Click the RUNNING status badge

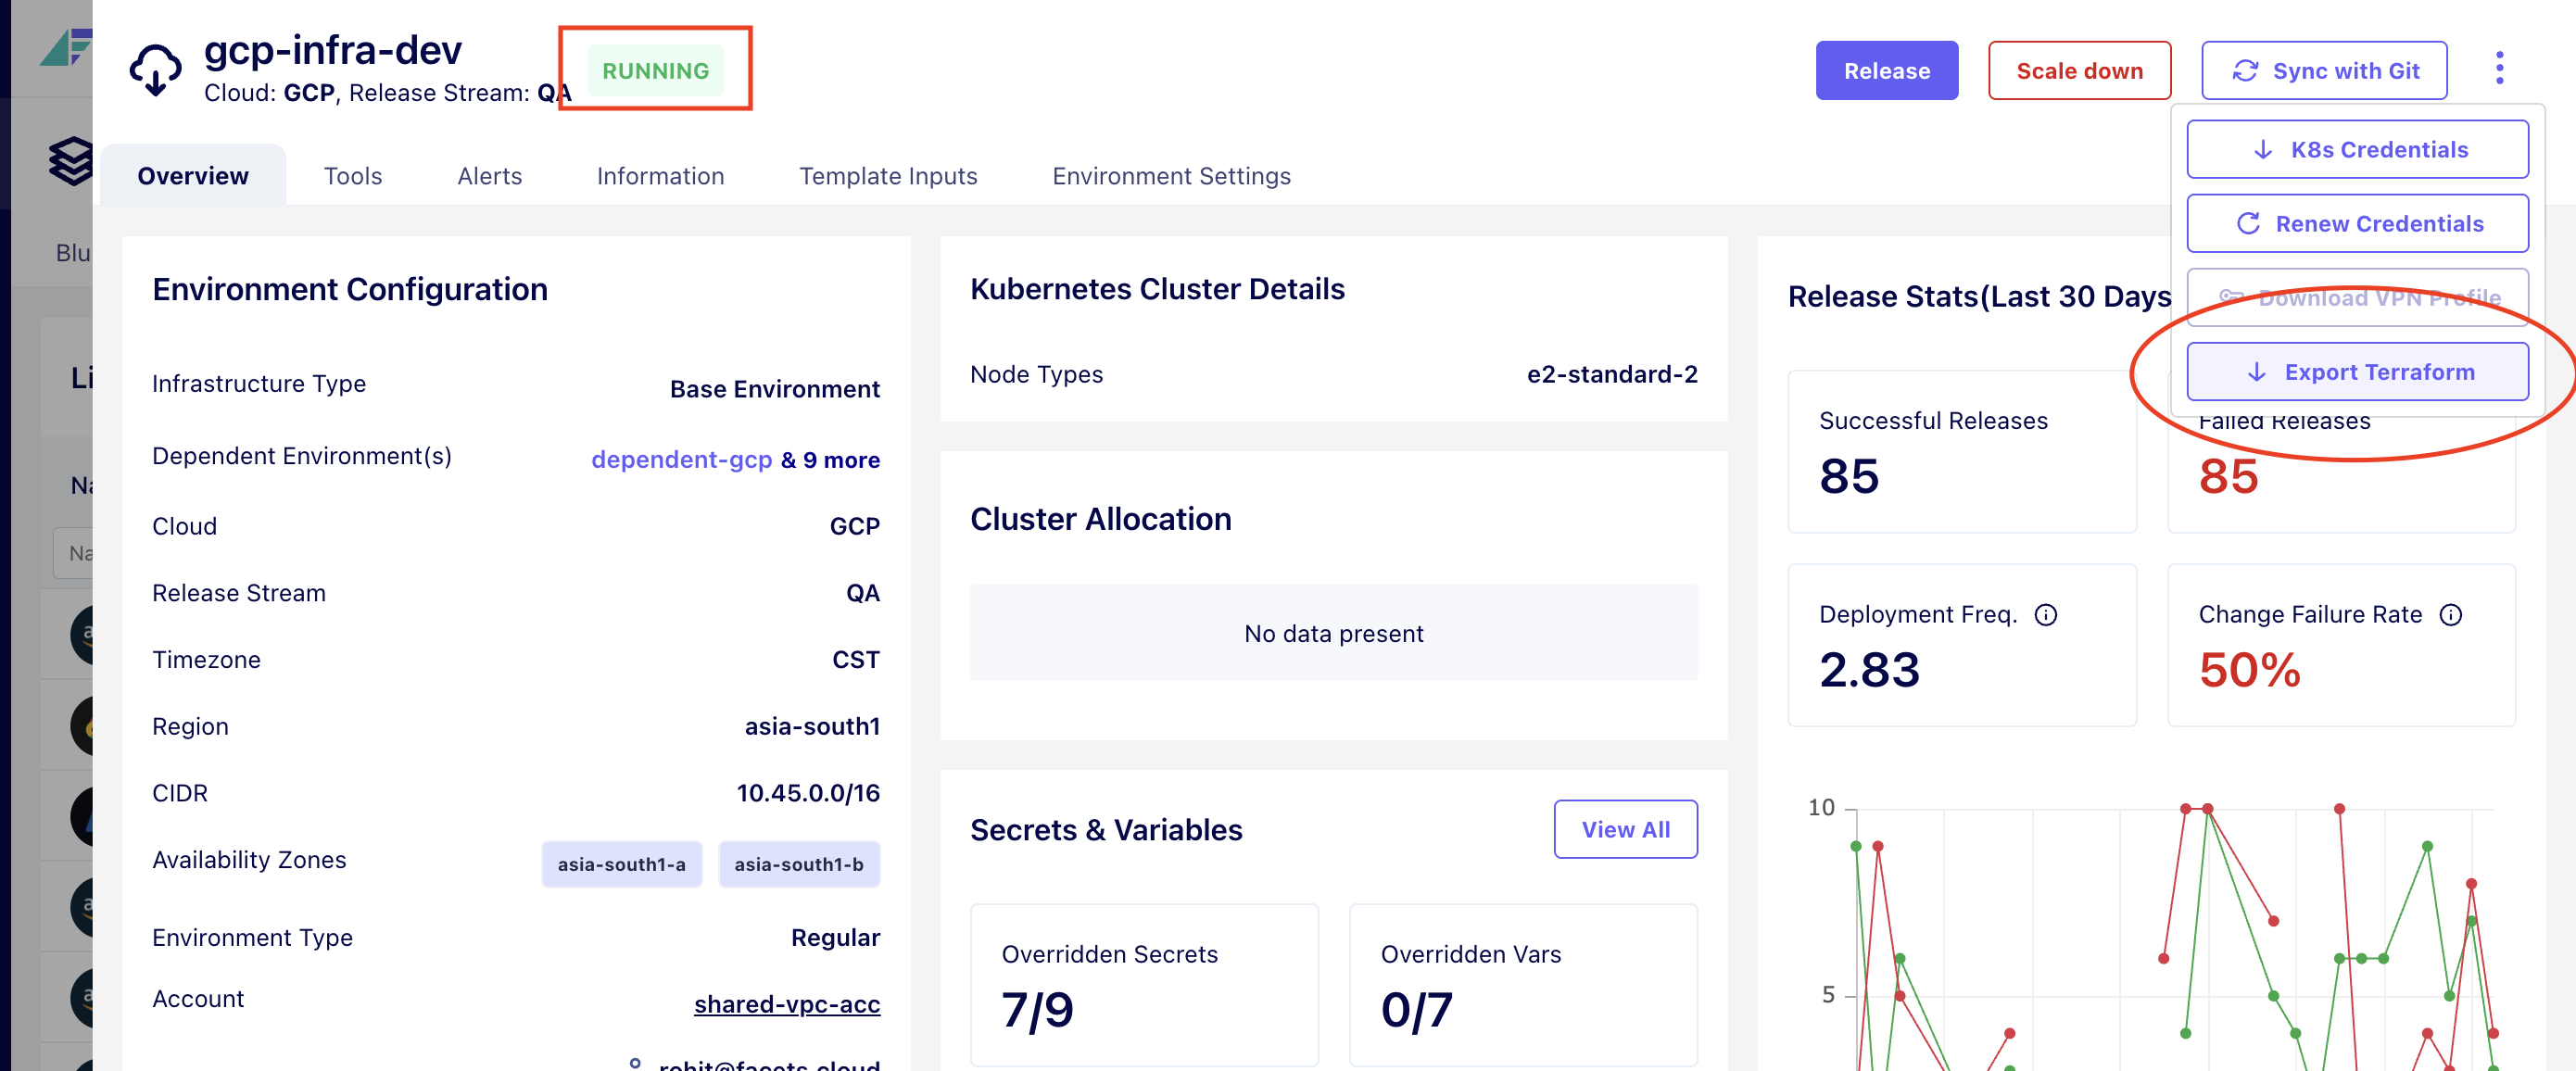point(655,71)
